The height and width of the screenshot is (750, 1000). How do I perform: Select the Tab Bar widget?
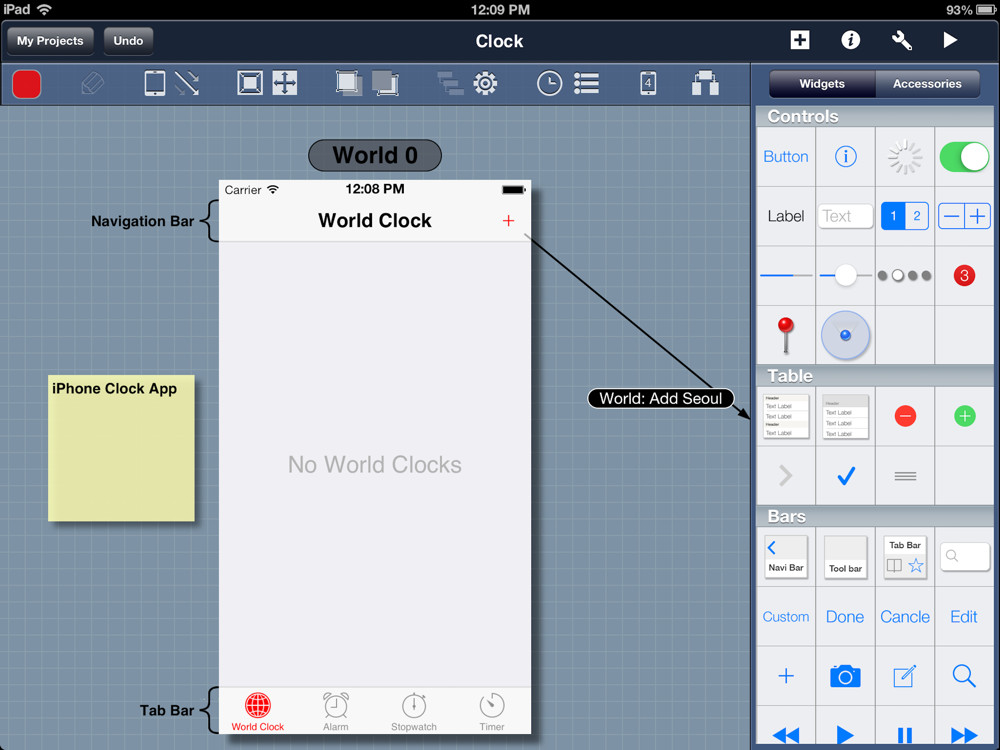coord(905,557)
